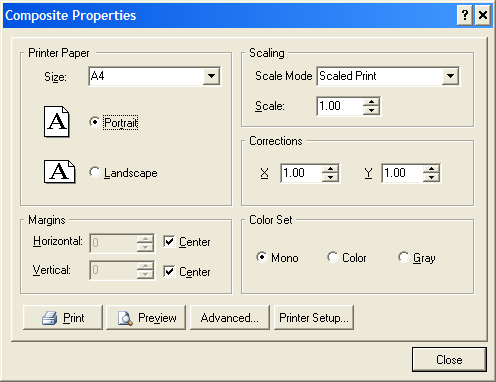Open the paper Size dropdown
The width and height of the screenshot is (496, 382).
tap(211, 76)
